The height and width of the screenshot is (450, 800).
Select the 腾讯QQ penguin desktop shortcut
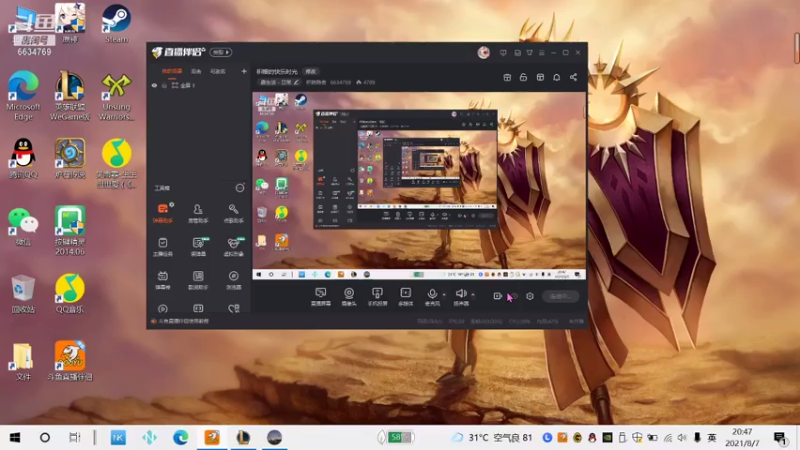[23, 159]
